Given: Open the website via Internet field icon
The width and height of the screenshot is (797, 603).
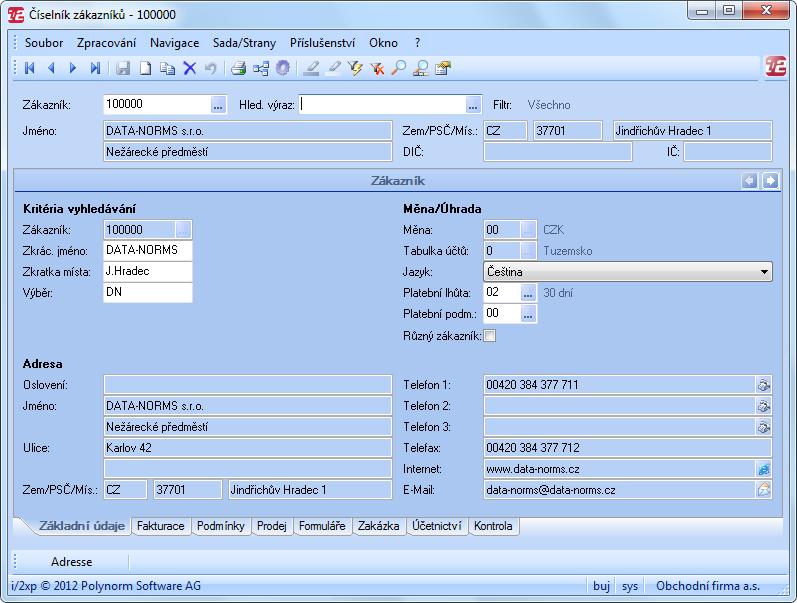Looking at the screenshot, I should click(x=763, y=469).
